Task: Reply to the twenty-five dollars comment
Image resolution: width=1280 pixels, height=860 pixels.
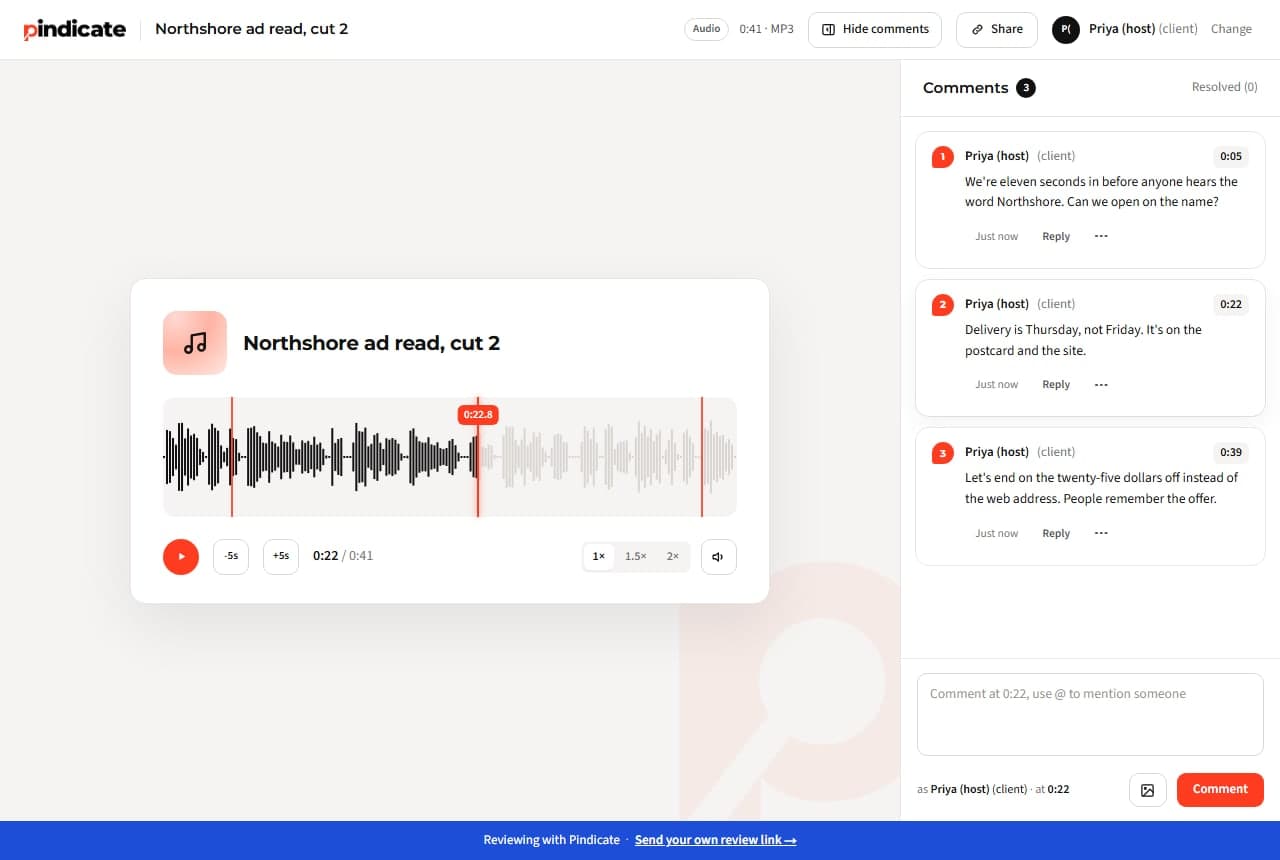Action: click(x=1056, y=533)
